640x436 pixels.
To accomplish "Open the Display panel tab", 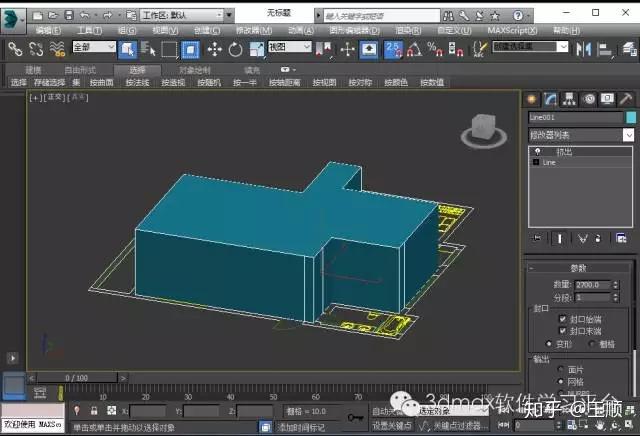I will tap(607, 99).
